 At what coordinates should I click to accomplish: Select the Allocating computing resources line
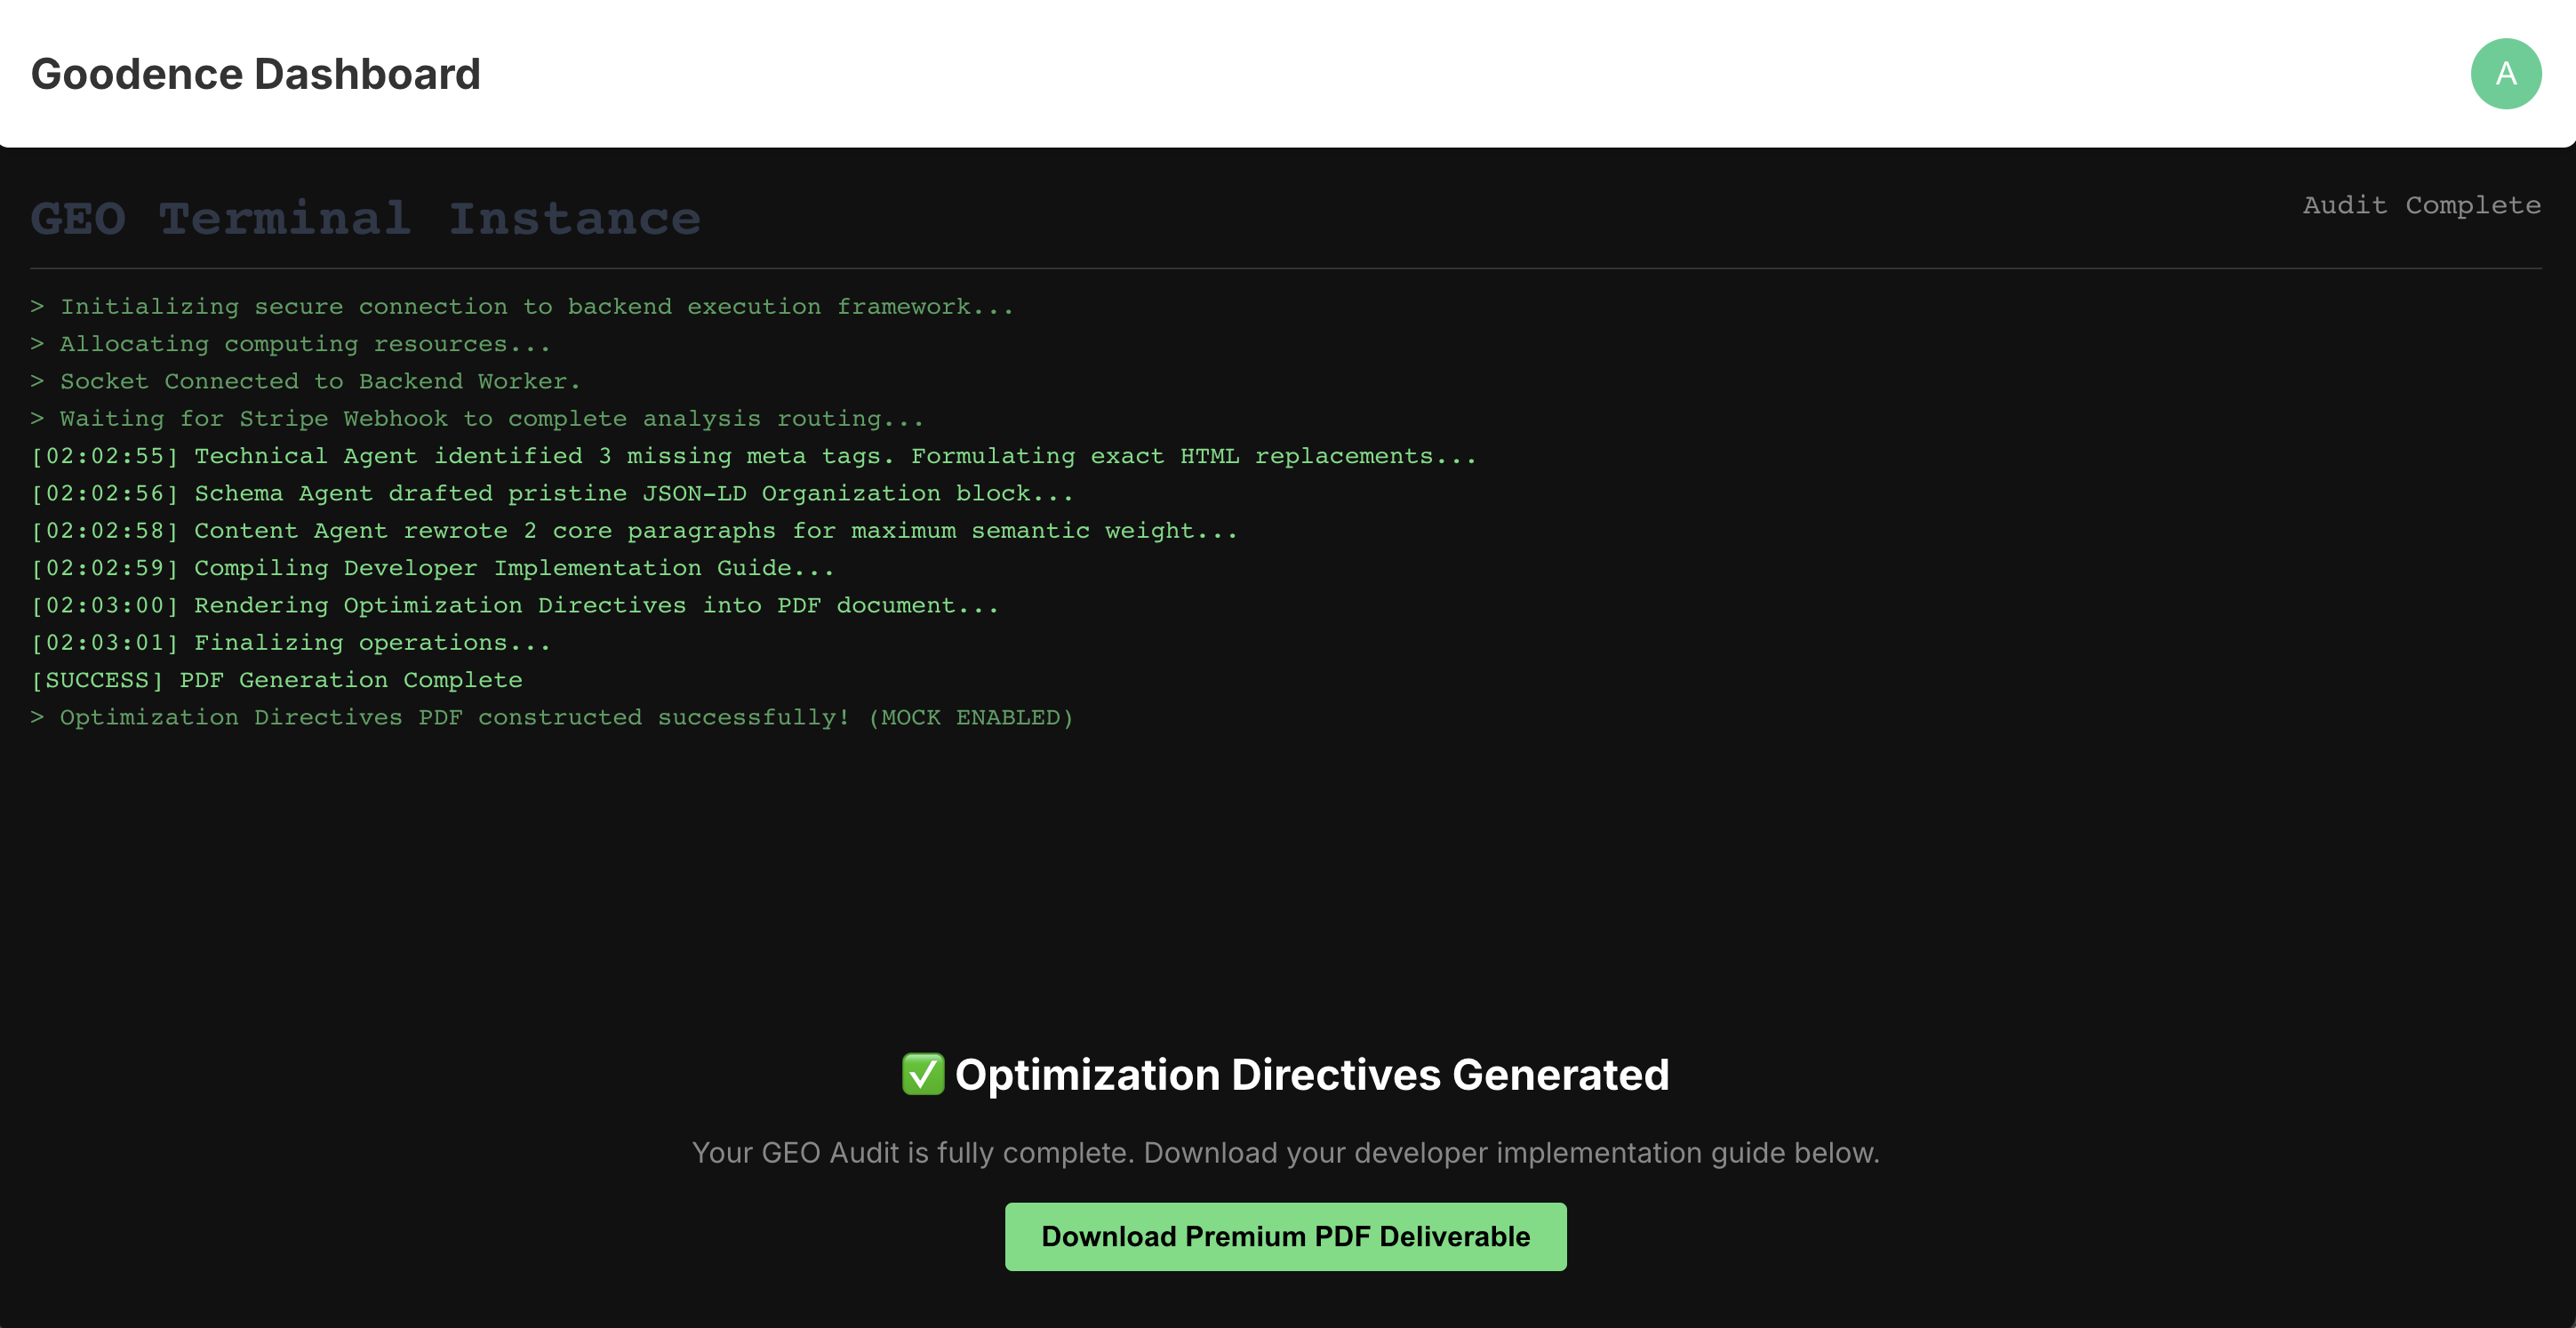tap(290, 344)
